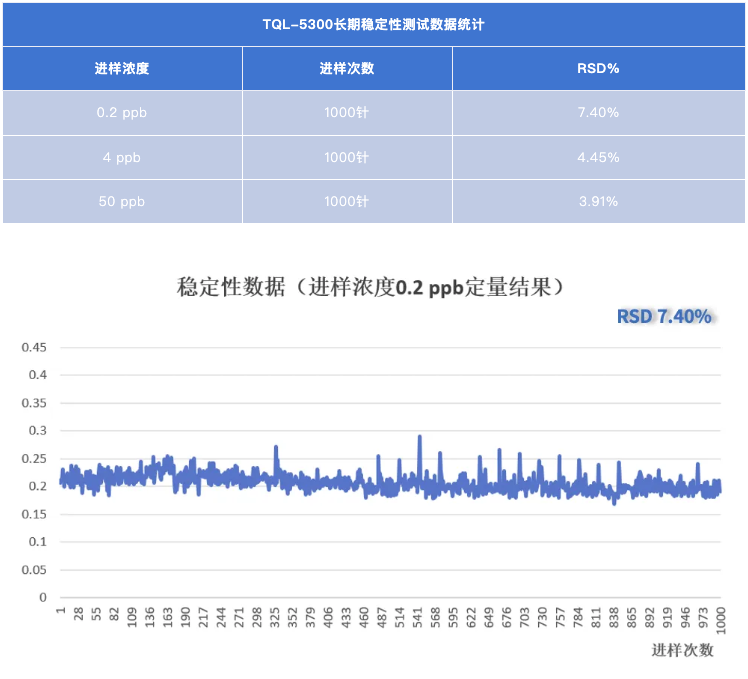Click the 0.05 label on the y-axis
748x679 pixels.
35,570
